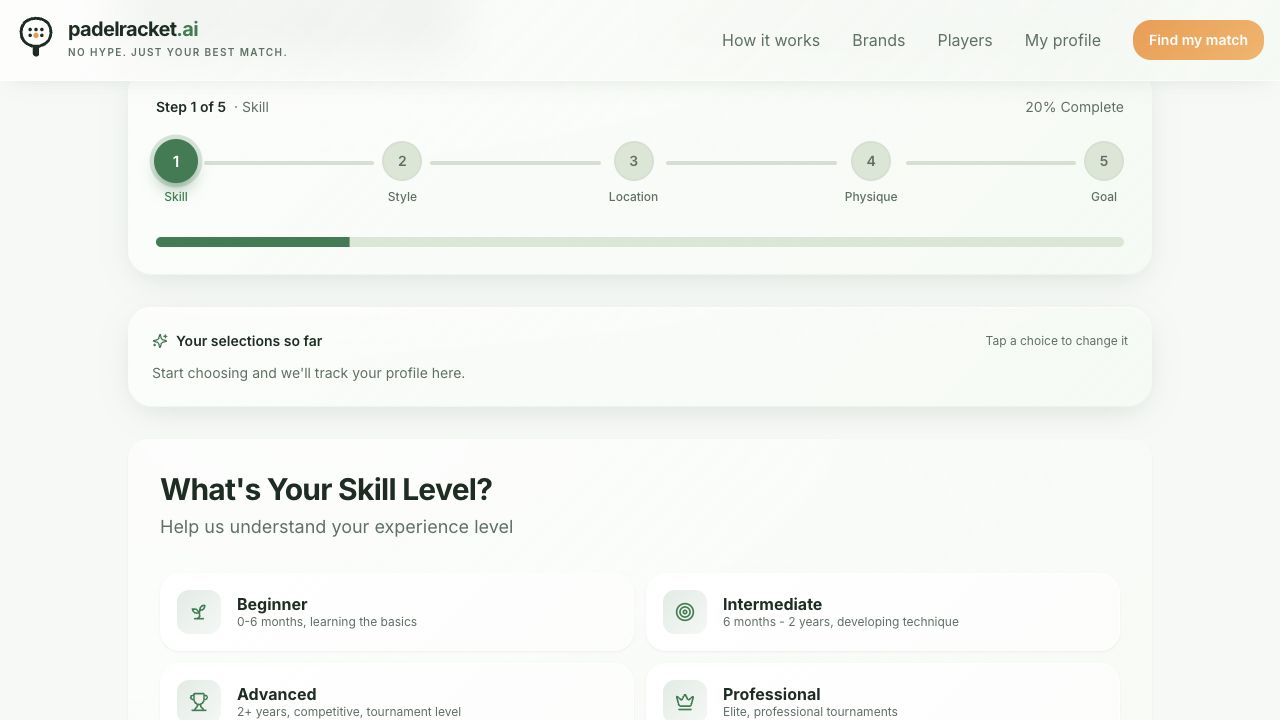1280x720 pixels.
Task: Click the sparkle icon beside Your selections
Action: coord(160,341)
